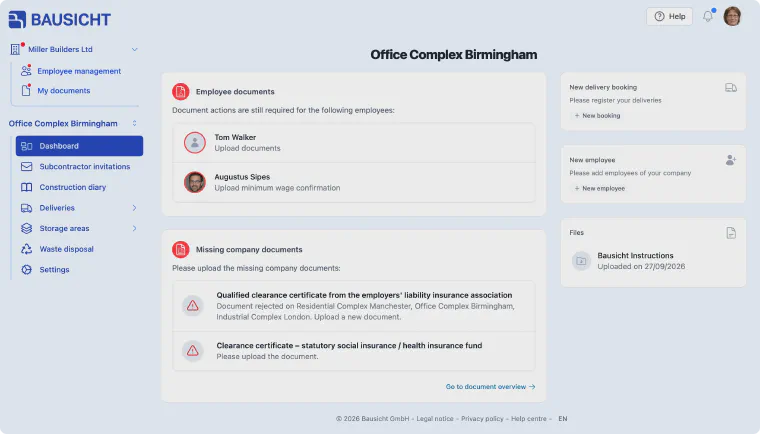Viewport: 760px width, 434px height.
Task: Click the New employee button with plus
Action: click(x=600, y=188)
